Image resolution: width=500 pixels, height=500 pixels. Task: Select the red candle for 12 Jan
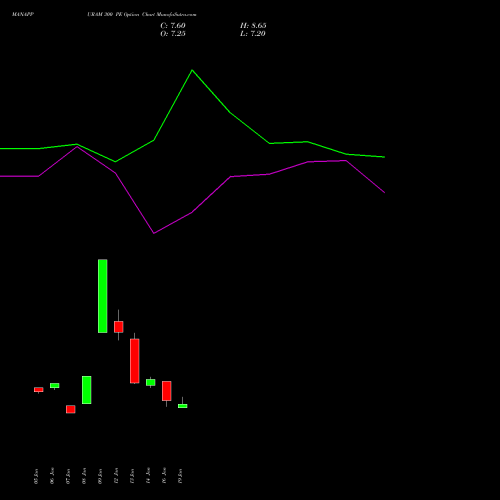[119, 327]
